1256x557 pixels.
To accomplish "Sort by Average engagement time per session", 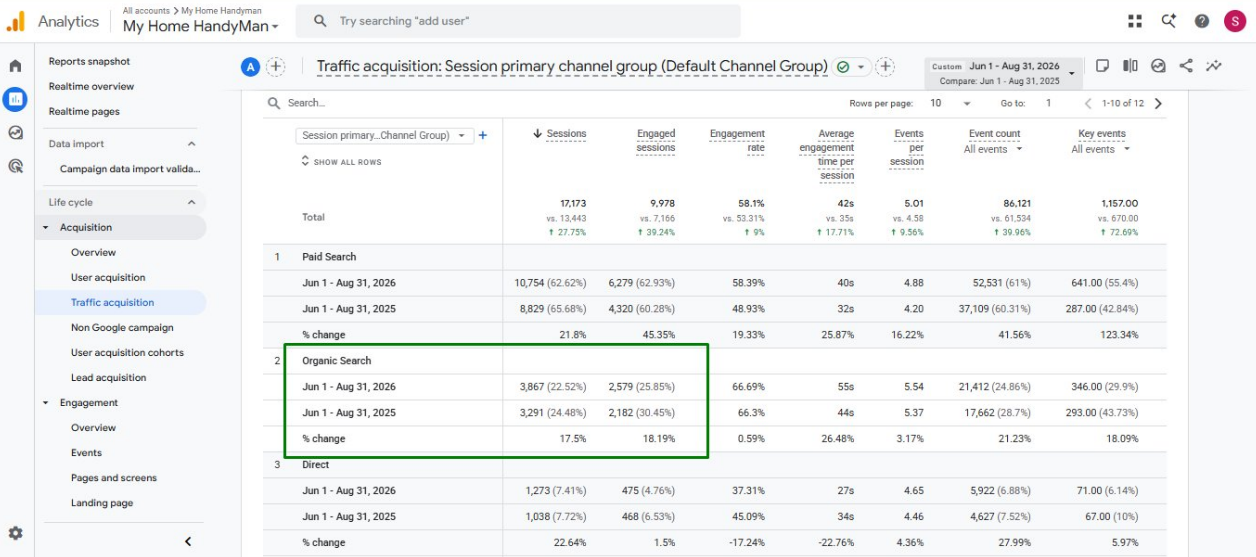I will pyautogui.click(x=827, y=154).
